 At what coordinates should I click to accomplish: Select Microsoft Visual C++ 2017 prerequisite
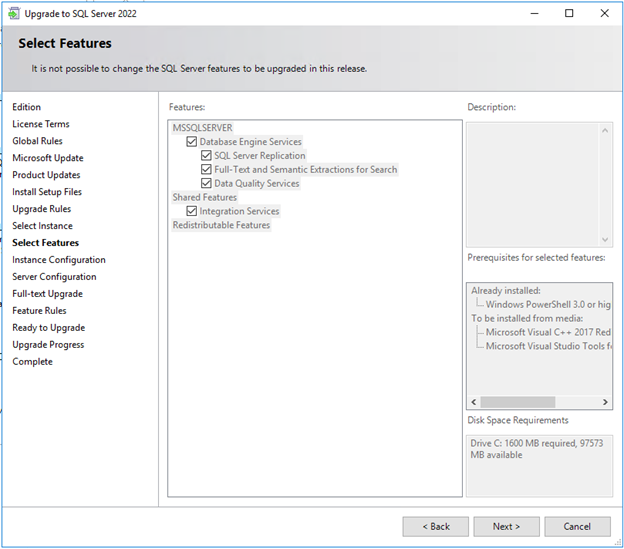pyautogui.click(x=548, y=332)
